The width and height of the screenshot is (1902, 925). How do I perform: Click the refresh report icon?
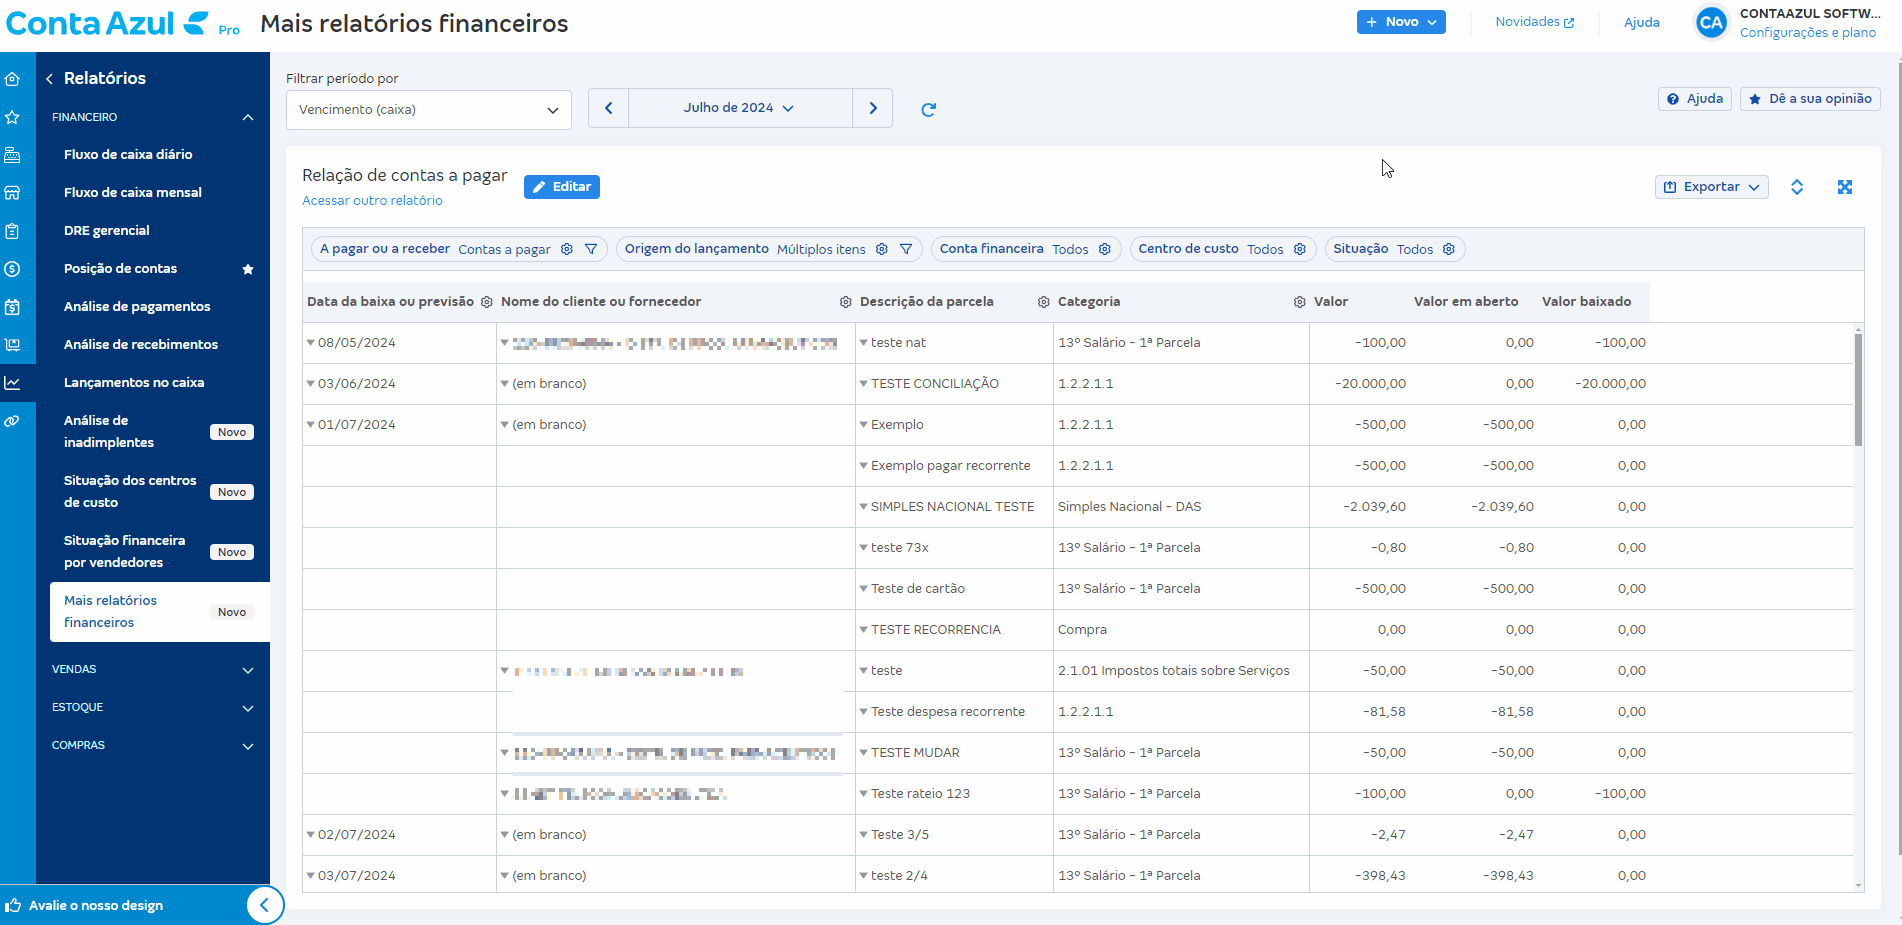pyautogui.click(x=928, y=110)
